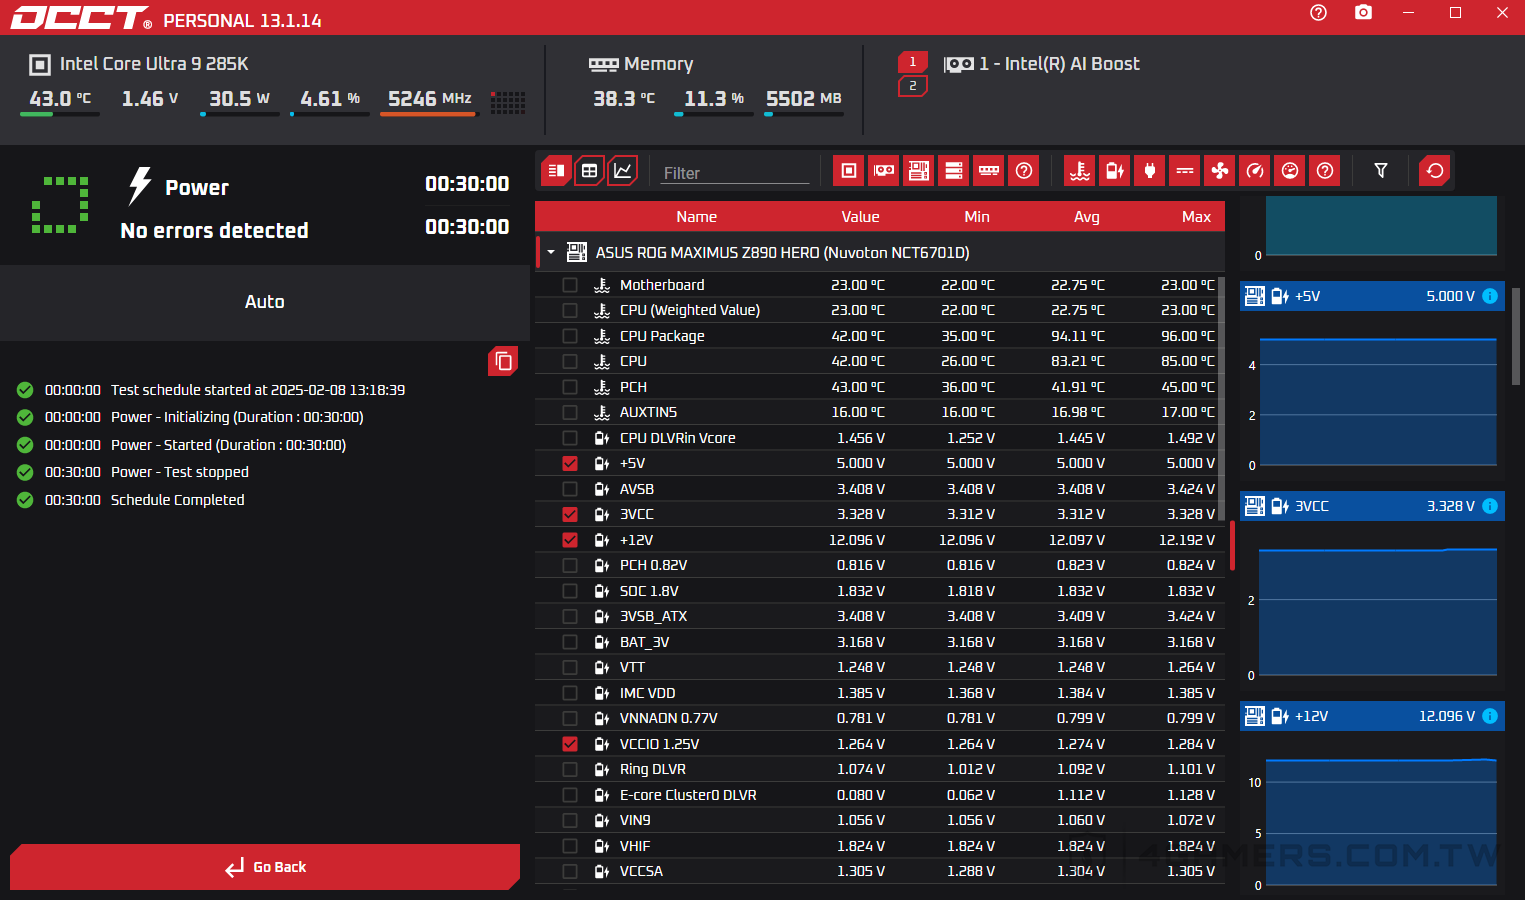Uncheck the +5V sensor checkbox
The image size is (1525, 900).
pos(570,463)
